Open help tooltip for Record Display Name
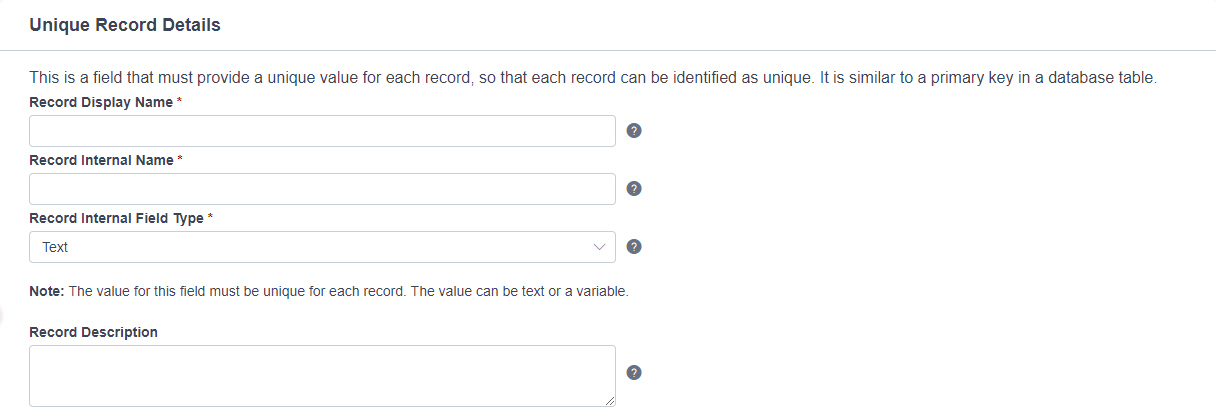Viewport: 1216px width, 409px height. point(633,131)
